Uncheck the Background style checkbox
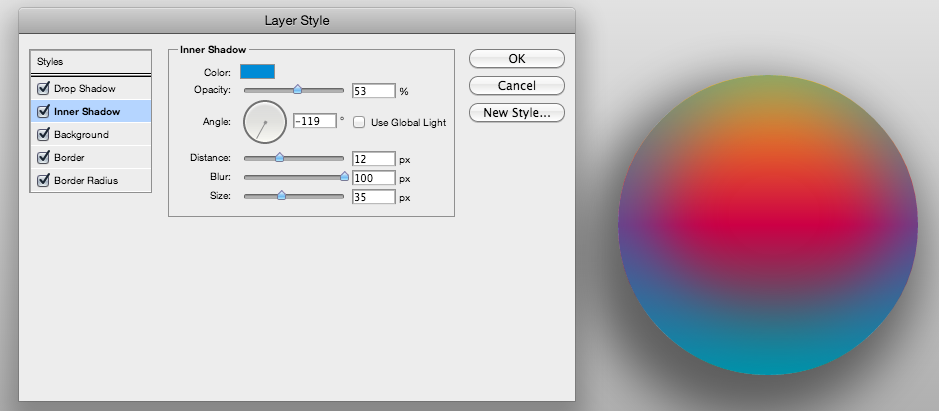The width and height of the screenshot is (939, 411). pyautogui.click(x=43, y=134)
